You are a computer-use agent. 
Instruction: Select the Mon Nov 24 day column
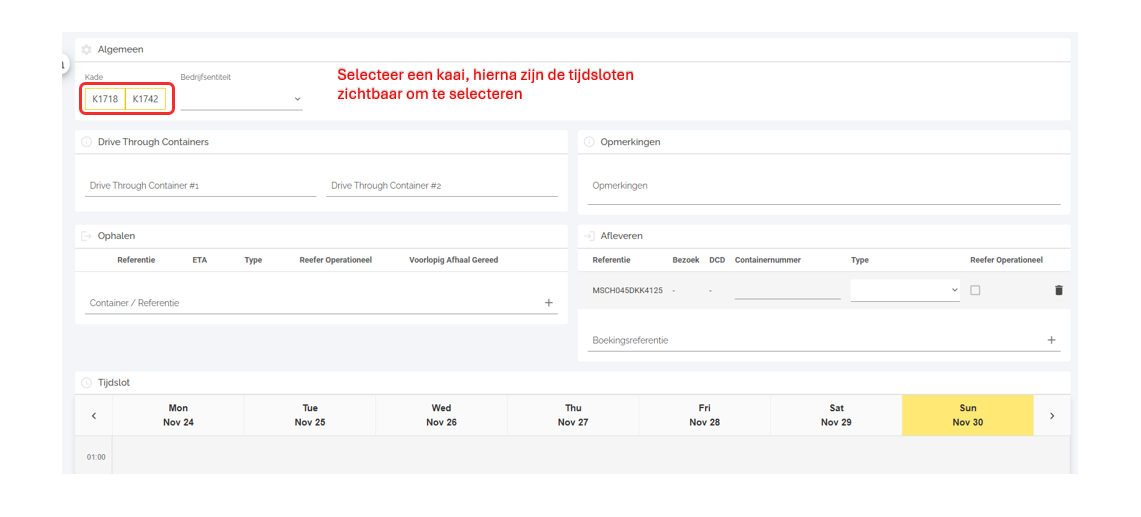pyautogui.click(x=178, y=415)
